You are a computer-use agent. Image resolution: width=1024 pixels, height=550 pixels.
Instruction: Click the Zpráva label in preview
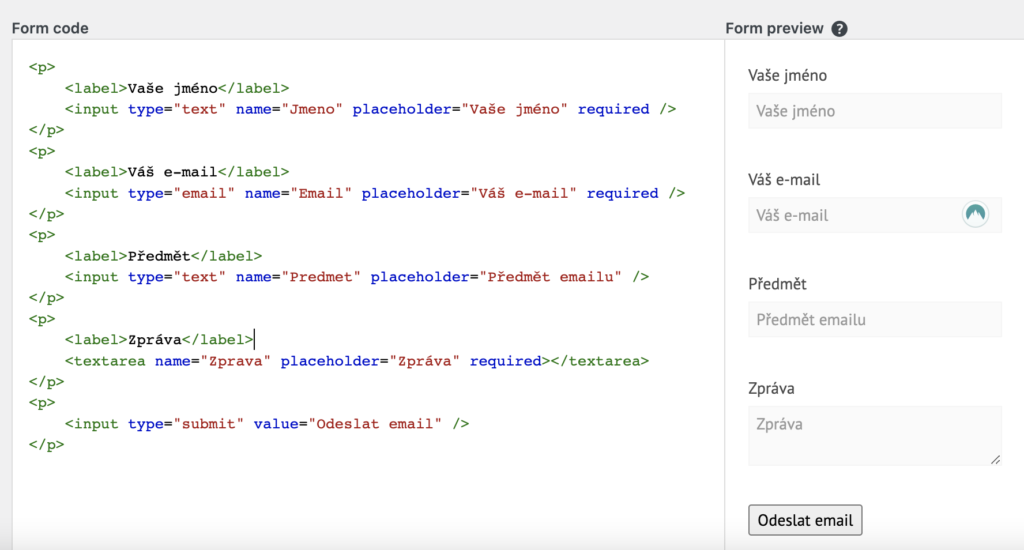point(771,389)
